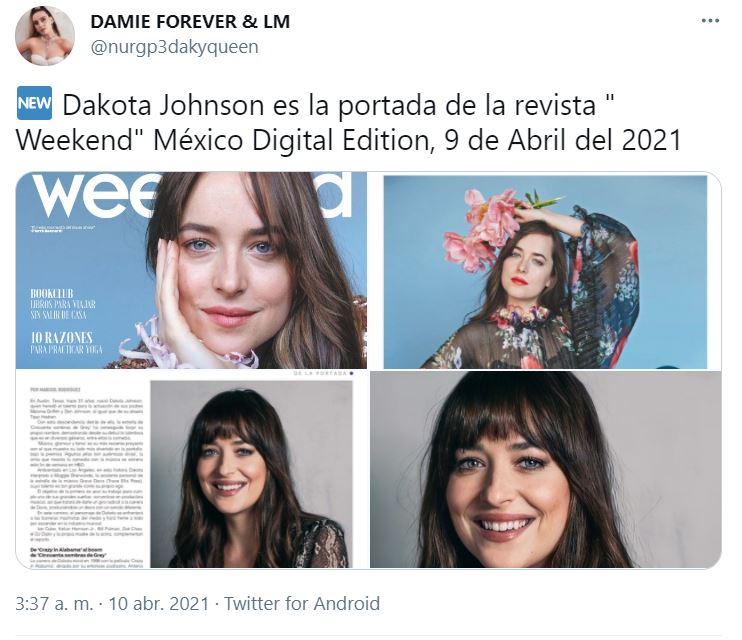The height and width of the screenshot is (640, 742).
Task: Open the DAMIE FOREVER & LM profile name
Action: coord(190,21)
